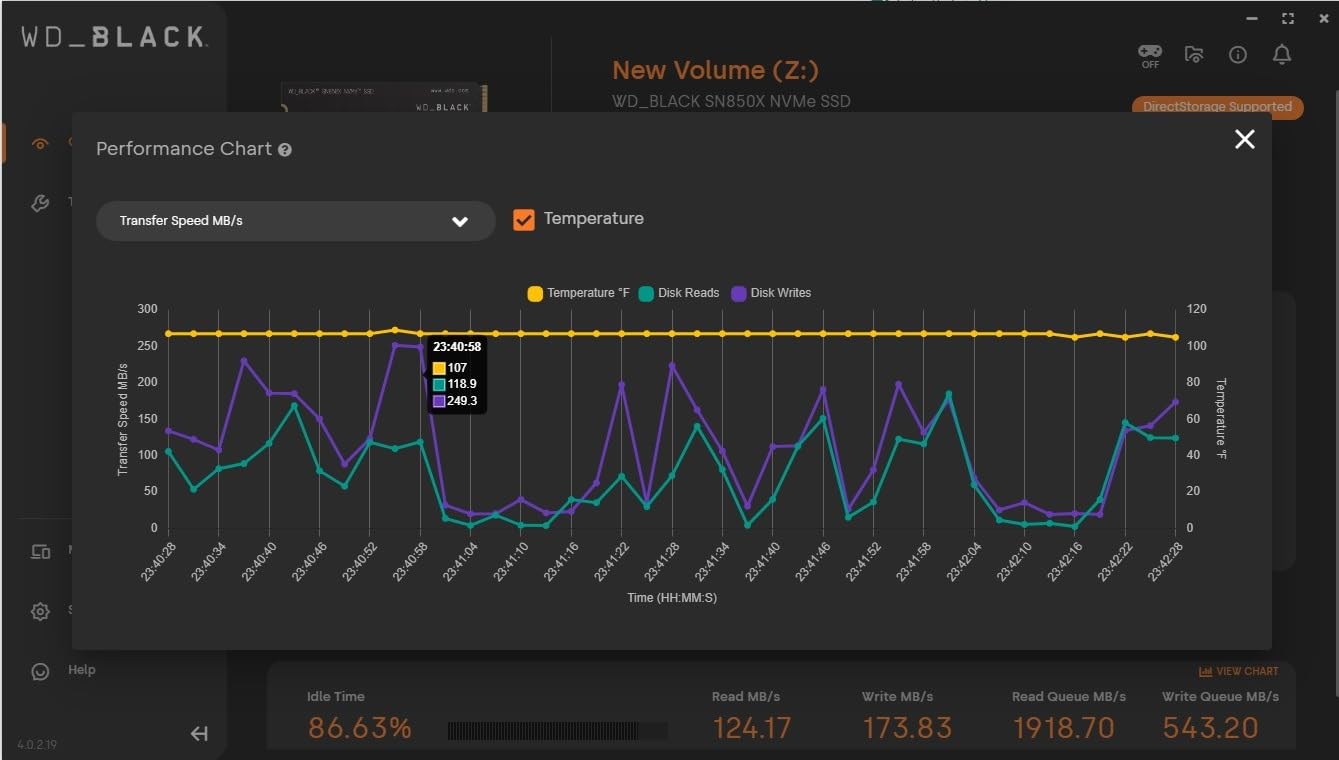Select the eye icon in left sidebar

[40, 144]
